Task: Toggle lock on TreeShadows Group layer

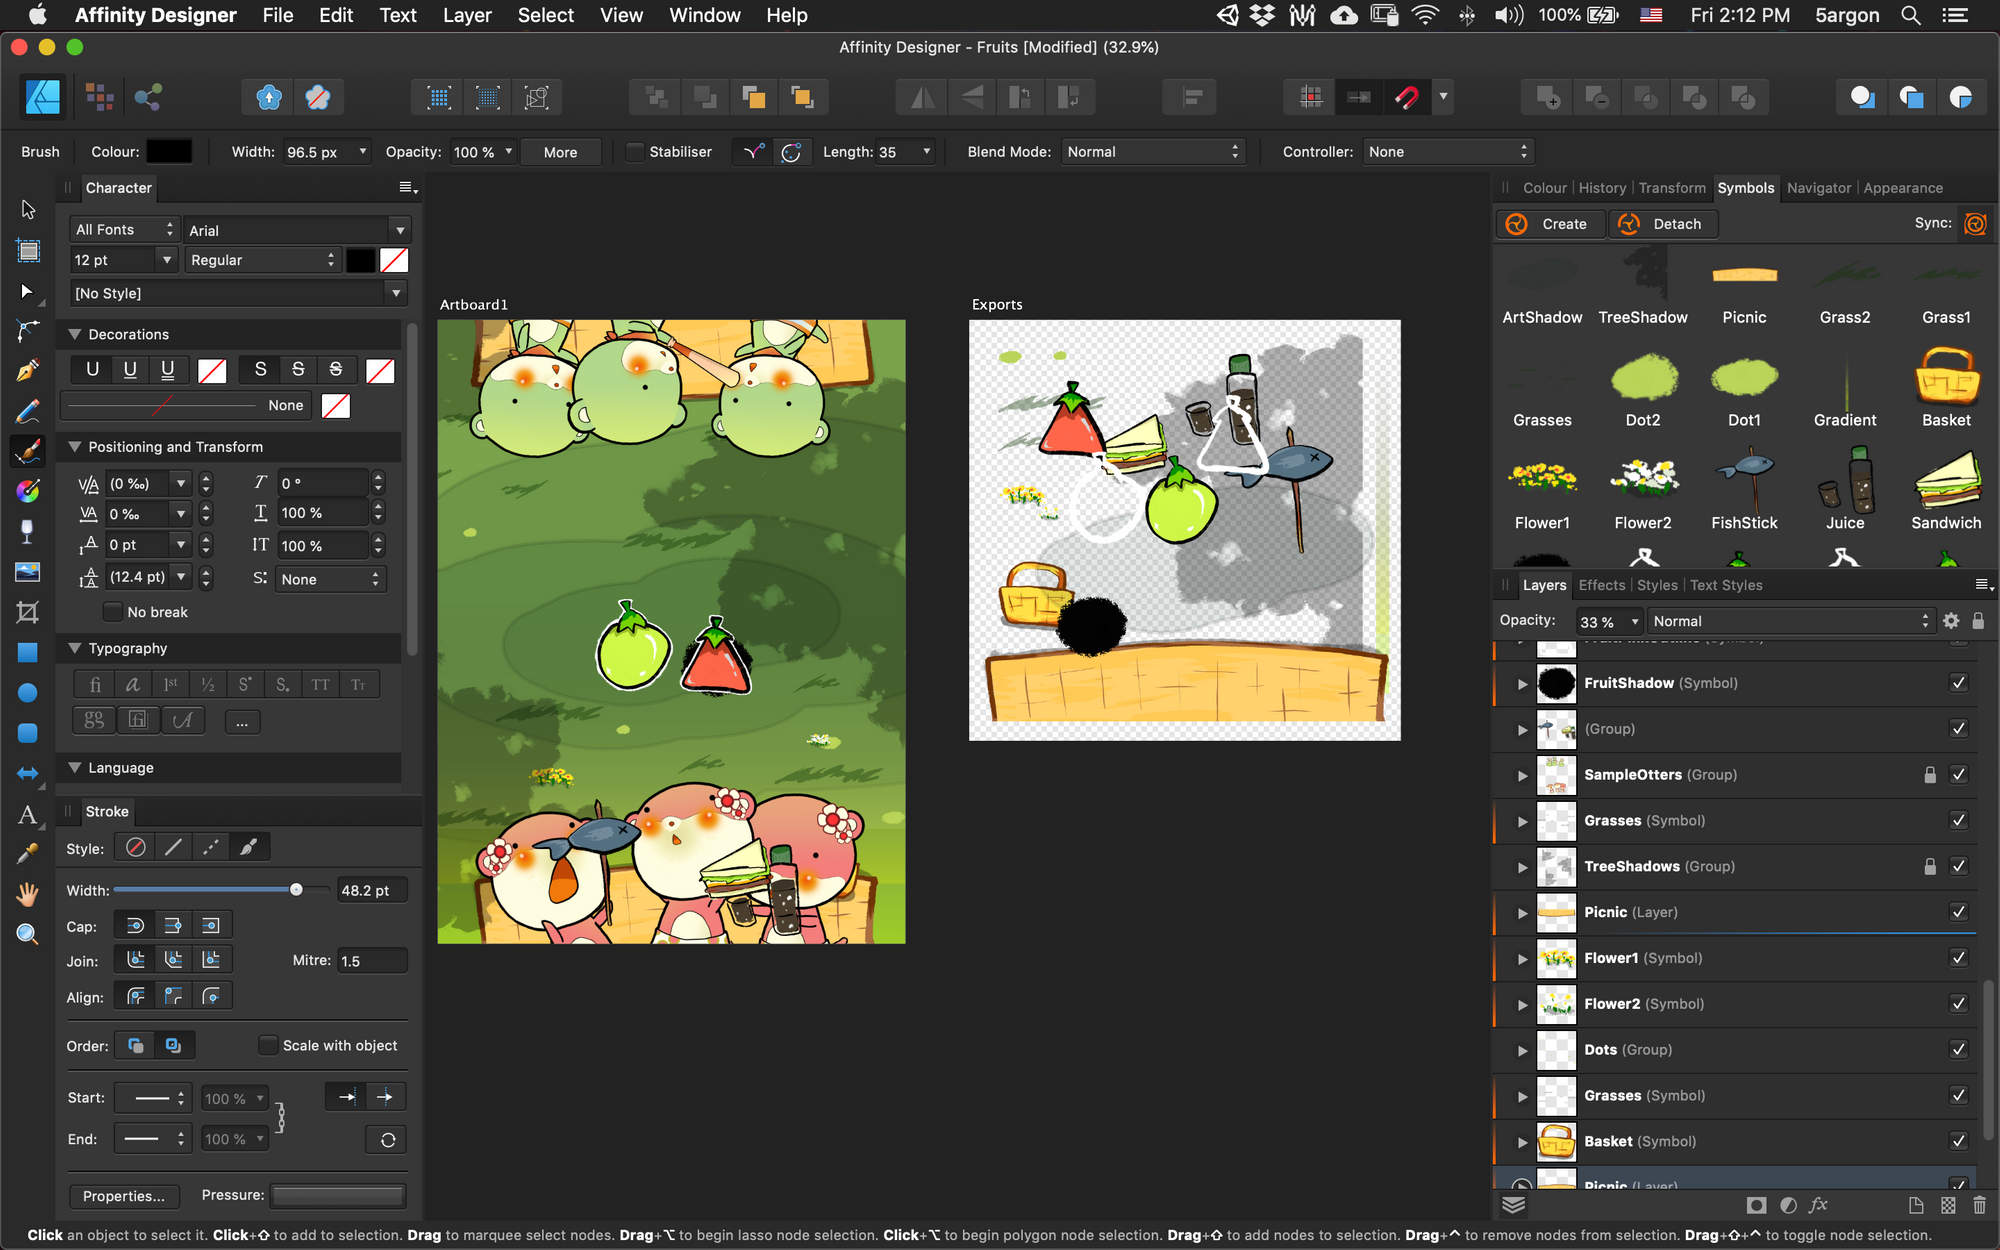Action: click(x=1928, y=865)
